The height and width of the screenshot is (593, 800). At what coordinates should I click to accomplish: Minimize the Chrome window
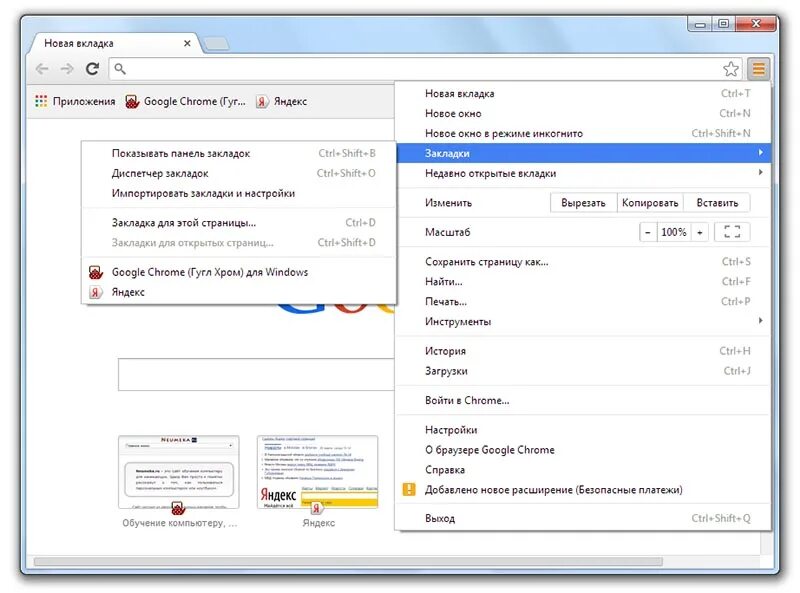[x=700, y=24]
